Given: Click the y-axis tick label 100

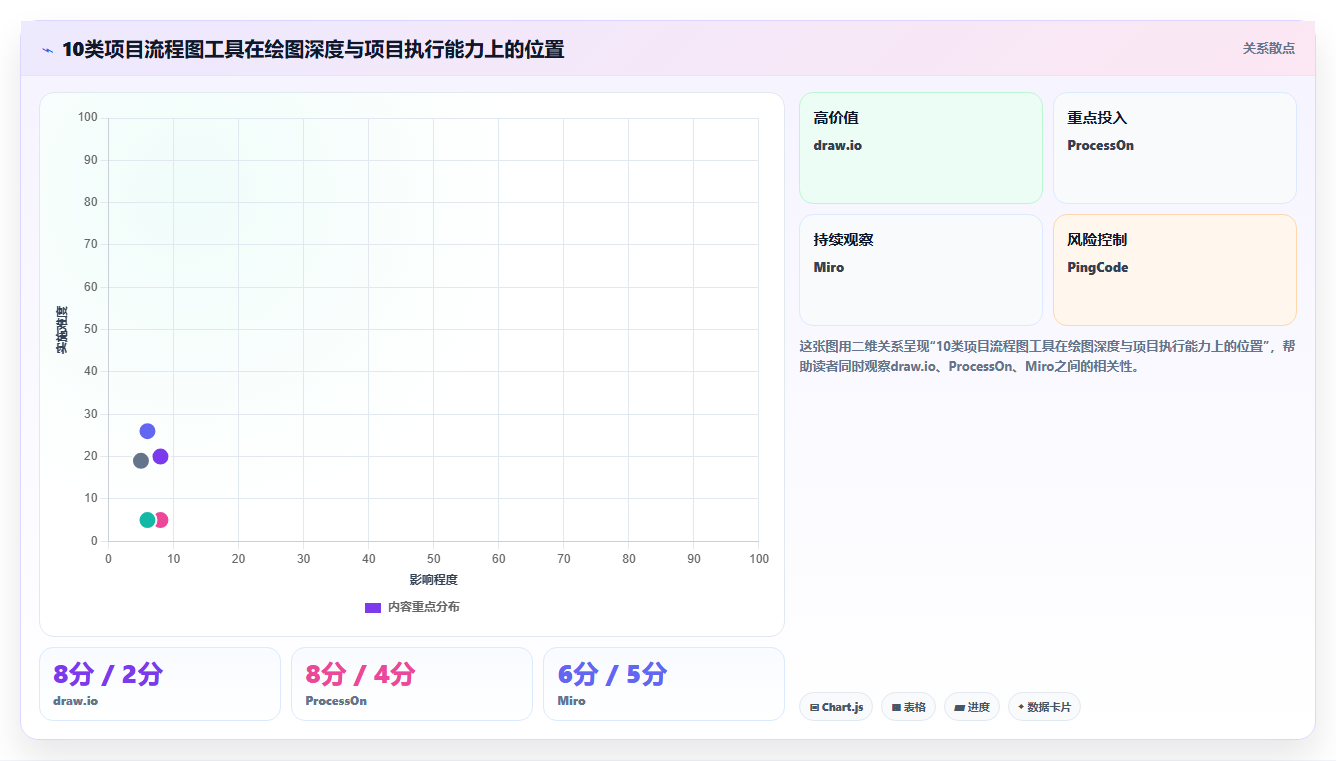Looking at the screenshot, I should [x=88, y=118].
